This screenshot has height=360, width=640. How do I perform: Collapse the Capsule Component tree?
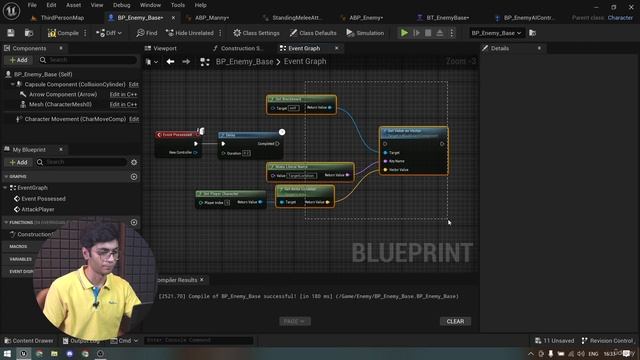pyautogui.click(x=12, y=84)
